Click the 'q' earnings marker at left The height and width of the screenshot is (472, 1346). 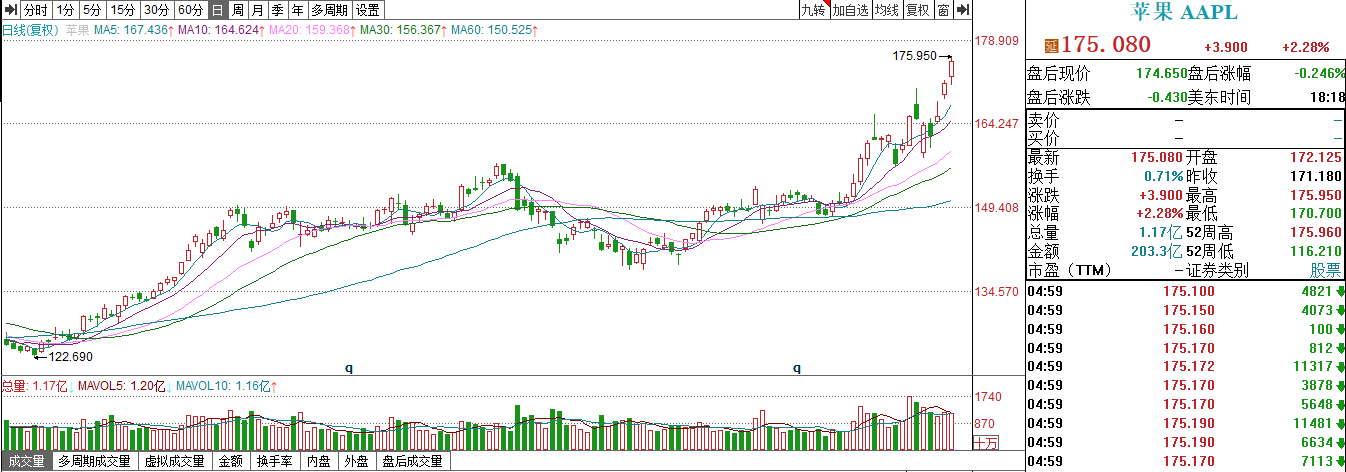pos(349,368)
